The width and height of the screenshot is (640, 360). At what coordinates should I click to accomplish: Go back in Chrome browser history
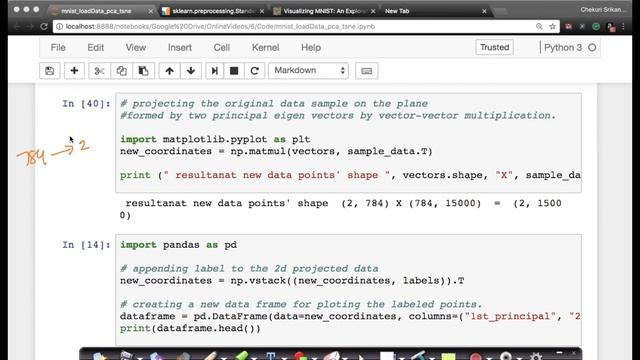click(x=17, y=27)
